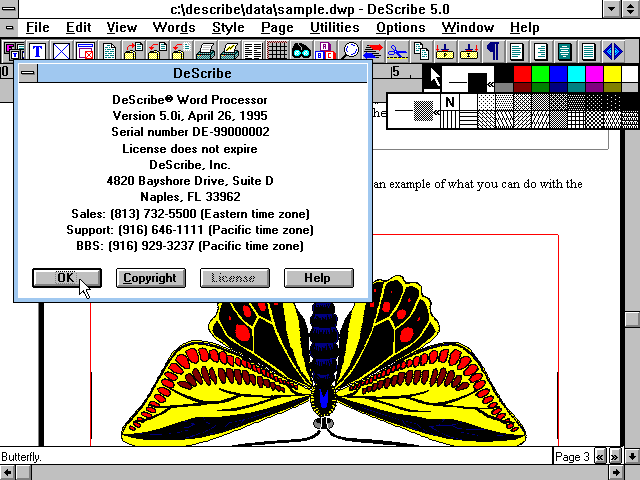Click the horizontal scrollbar left arrow
640x480 pixels.
coord(8,472)
